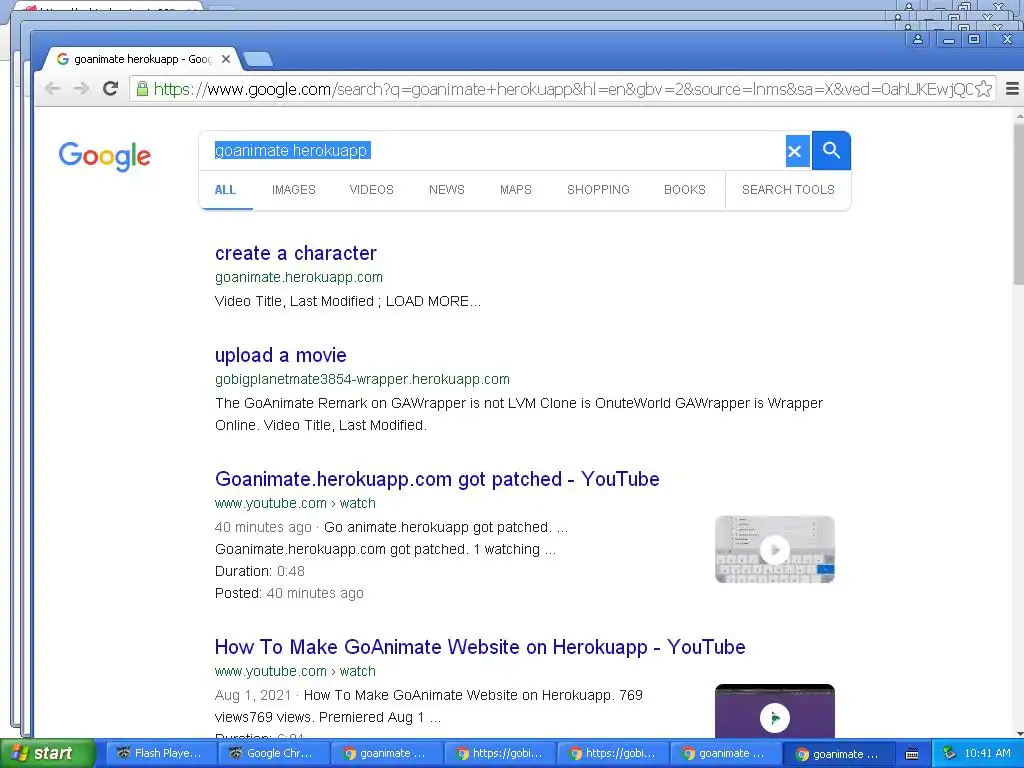Open 'create a character' result link
The height and width of the screenshot is (768, 1024).
tap(295, 253)
